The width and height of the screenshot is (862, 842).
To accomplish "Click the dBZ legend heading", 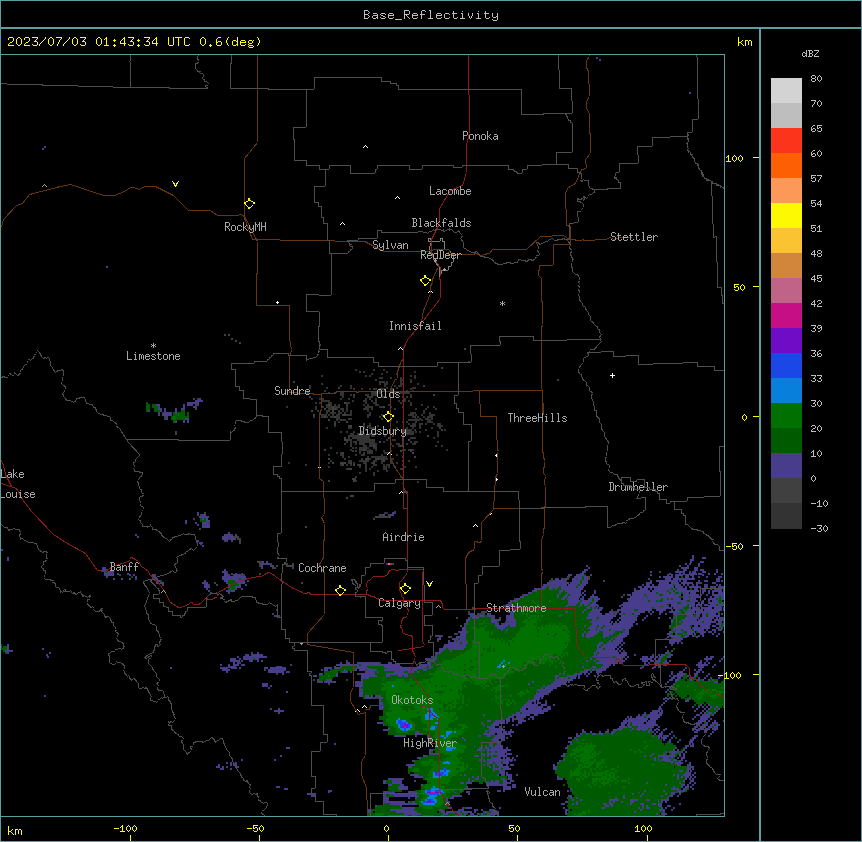I will [810, 53].
